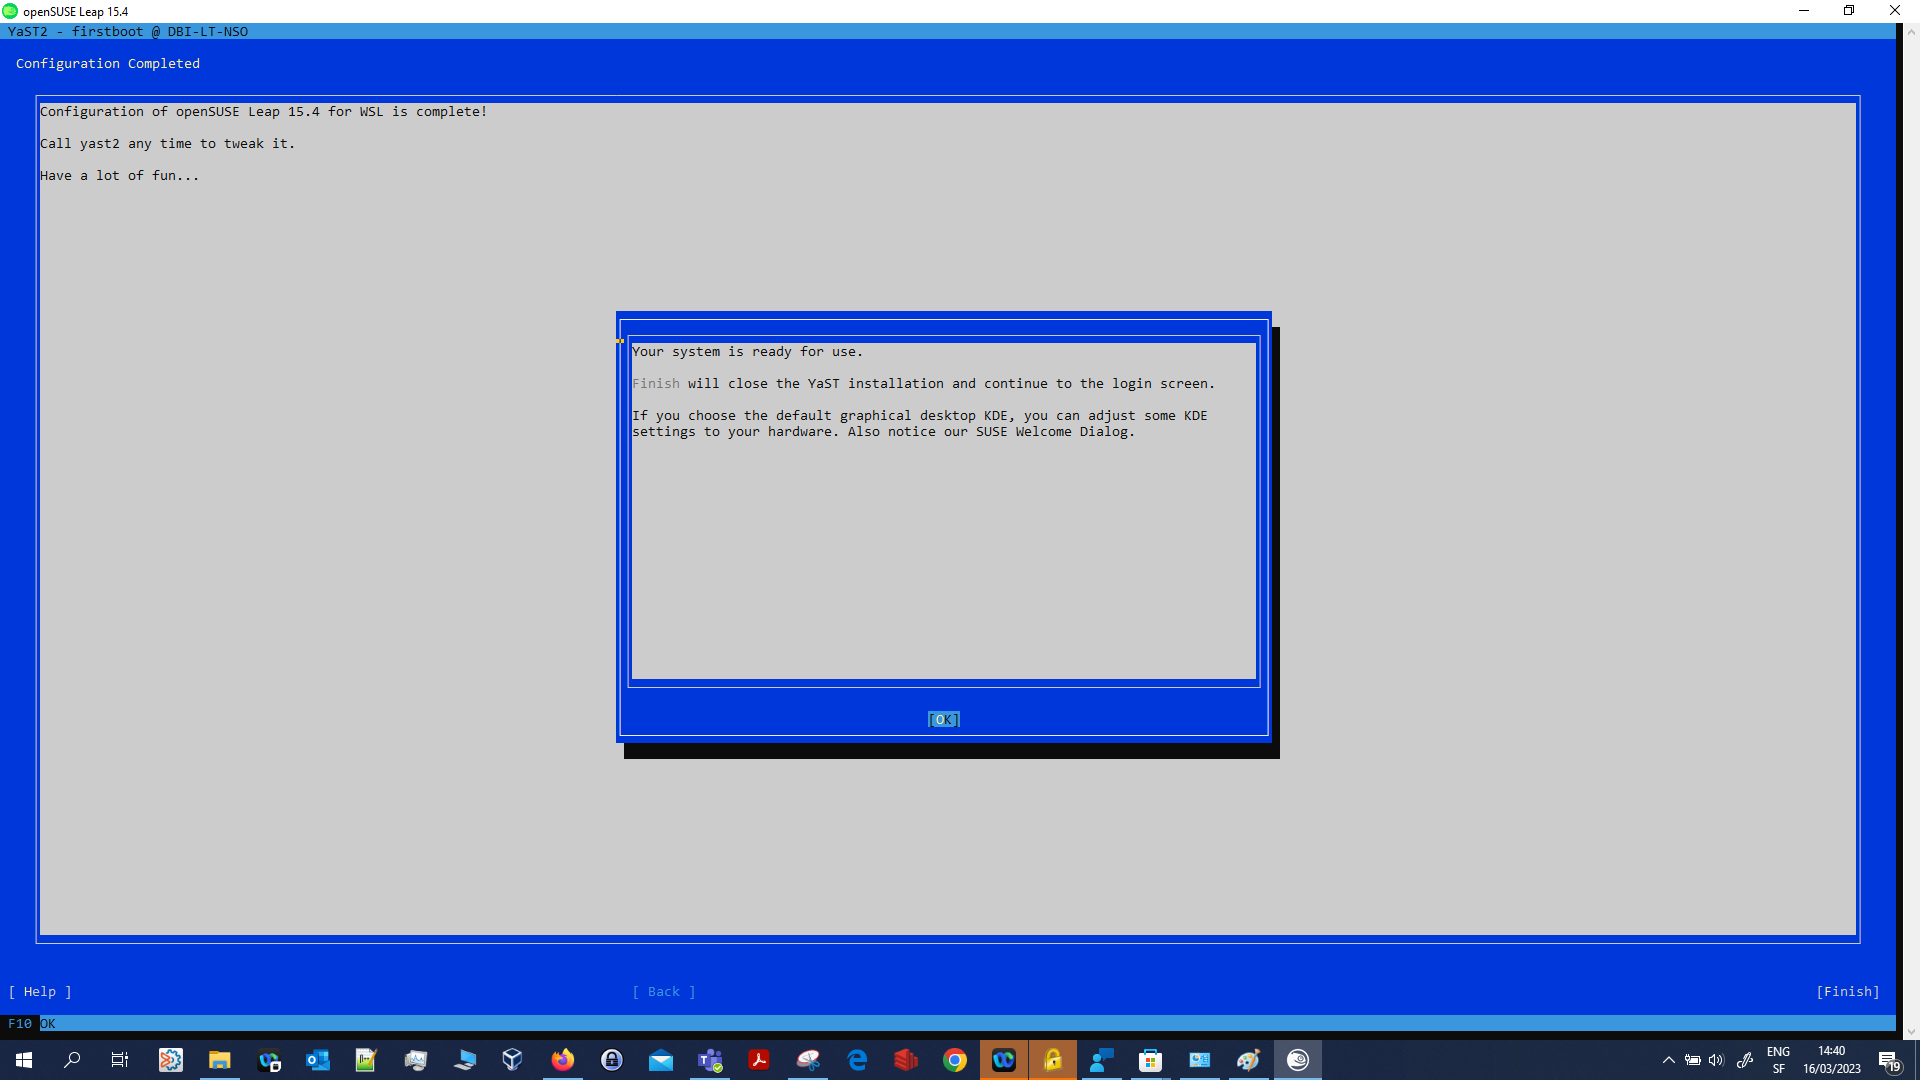
Task: Open the notification center icon
Action: coord(1888,1060)
